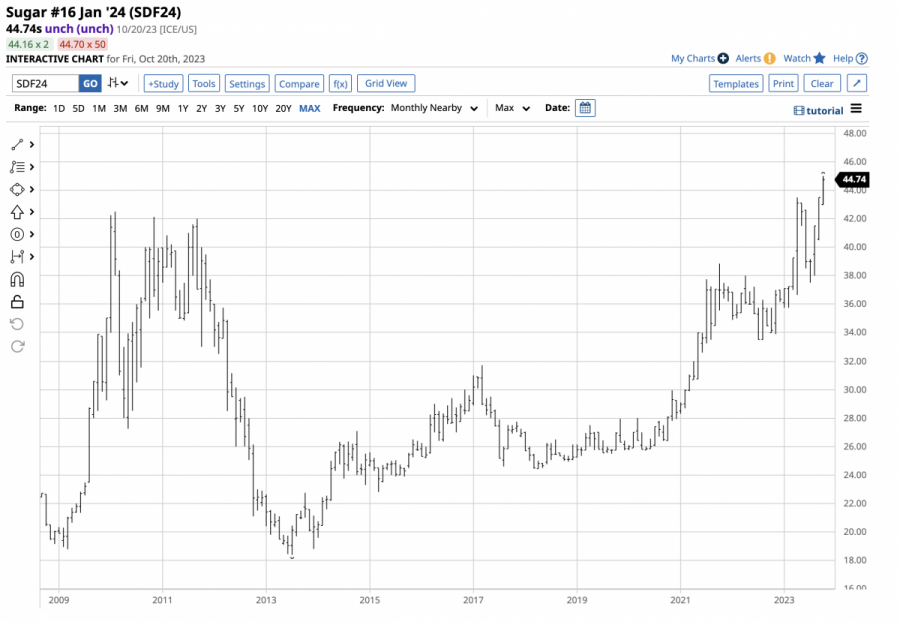This screenshot has width=900, height=622.
Task: Undo the last chart action
Action: click(17, 324)
